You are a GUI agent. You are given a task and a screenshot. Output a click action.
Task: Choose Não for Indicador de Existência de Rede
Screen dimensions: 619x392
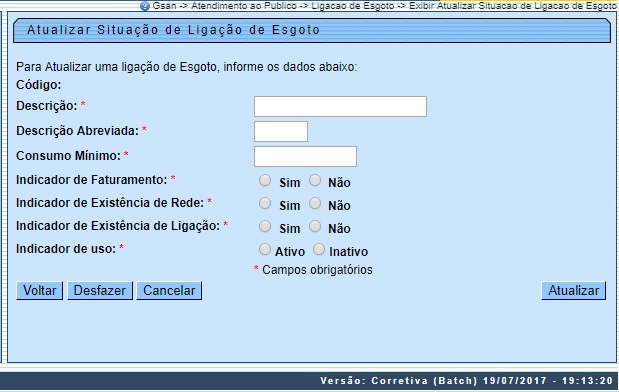pyautogui.click(x=315, y=203)
